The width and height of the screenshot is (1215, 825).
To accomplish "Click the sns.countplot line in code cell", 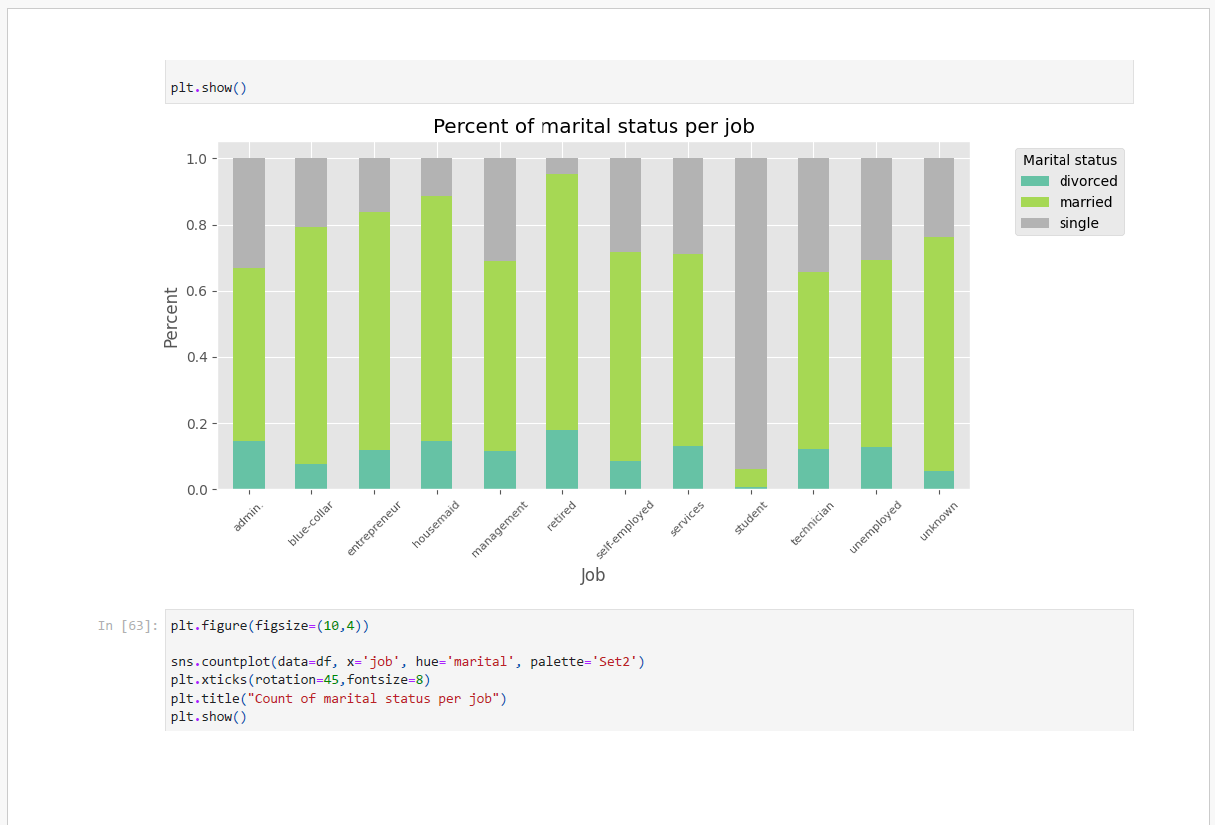I will [407, 662].
